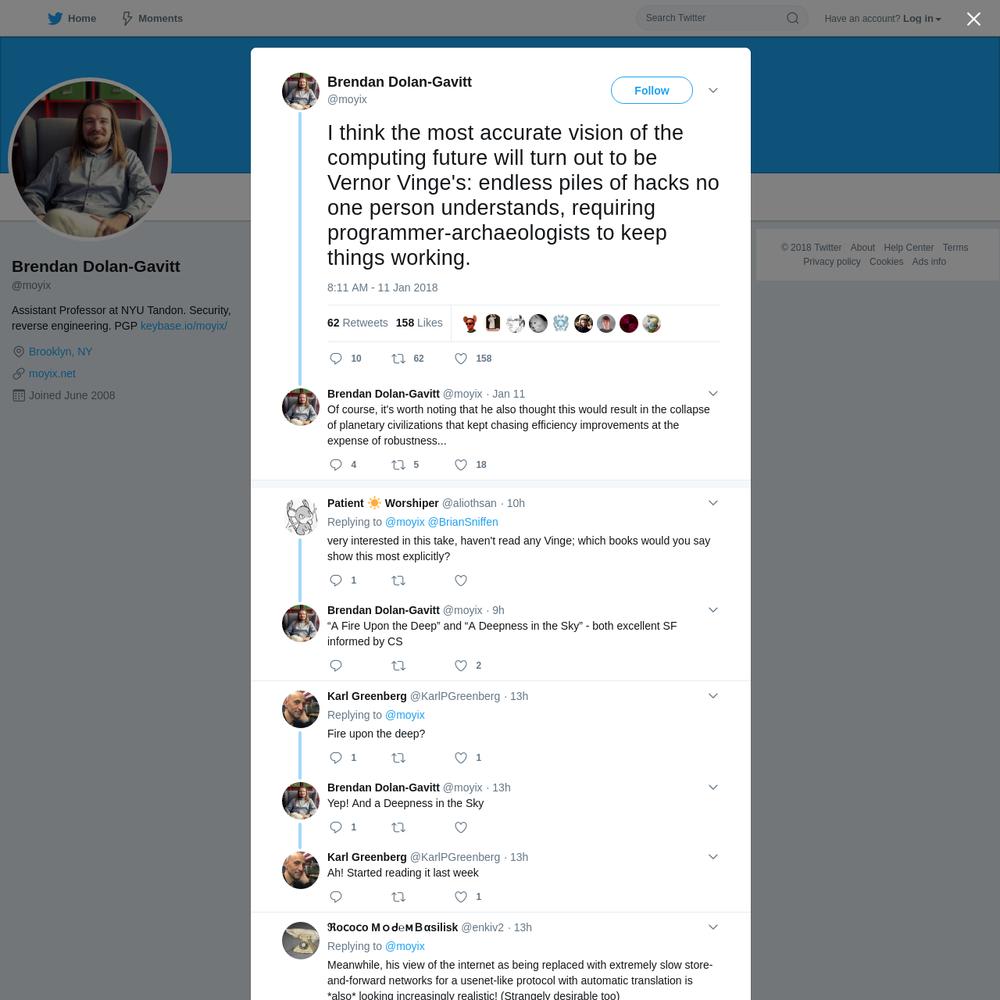Image resolution: width=1000 pixels, height=1000 pixels.
Task: Click the search magnifier icon
Action: tap(792, 18)
